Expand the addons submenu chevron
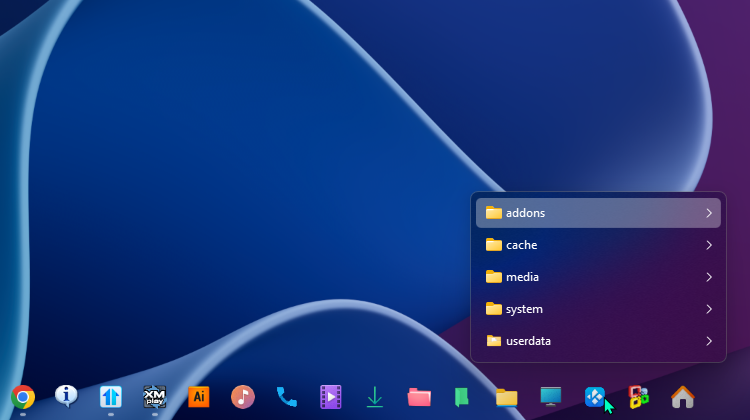The image size is (750, 420). [709, 213]
